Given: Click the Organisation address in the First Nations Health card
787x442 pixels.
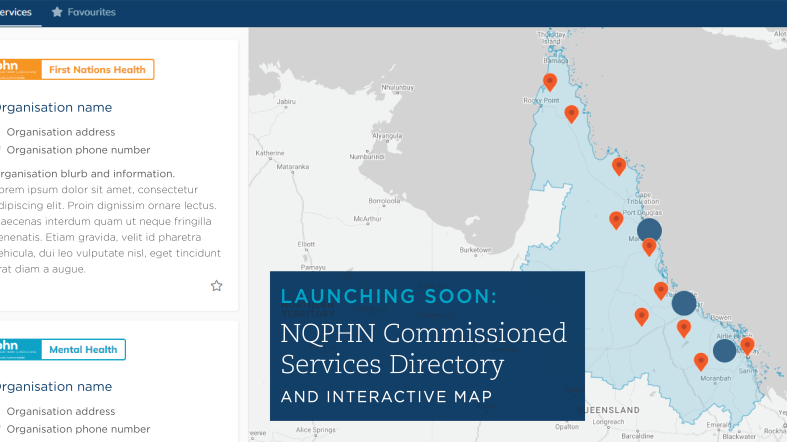Looking at the screenshot, I should tap(61, 132).
